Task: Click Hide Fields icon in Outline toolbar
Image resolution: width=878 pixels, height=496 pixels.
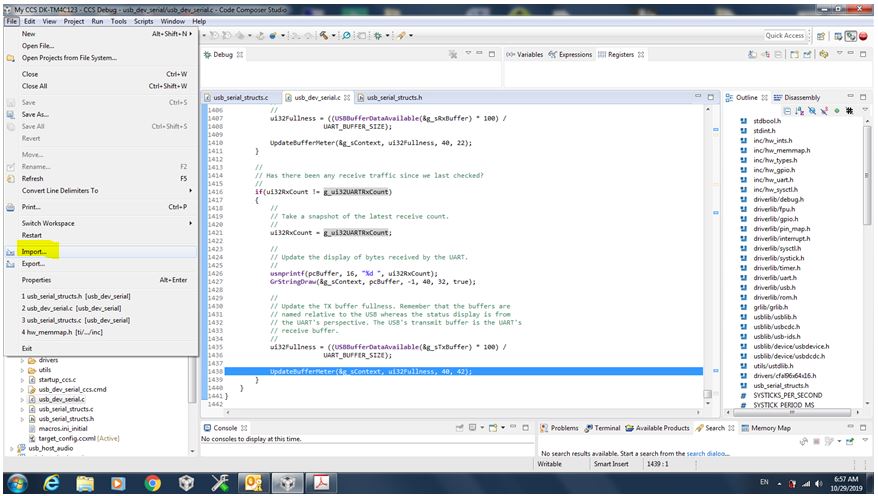Action: (x=812, y=111)
